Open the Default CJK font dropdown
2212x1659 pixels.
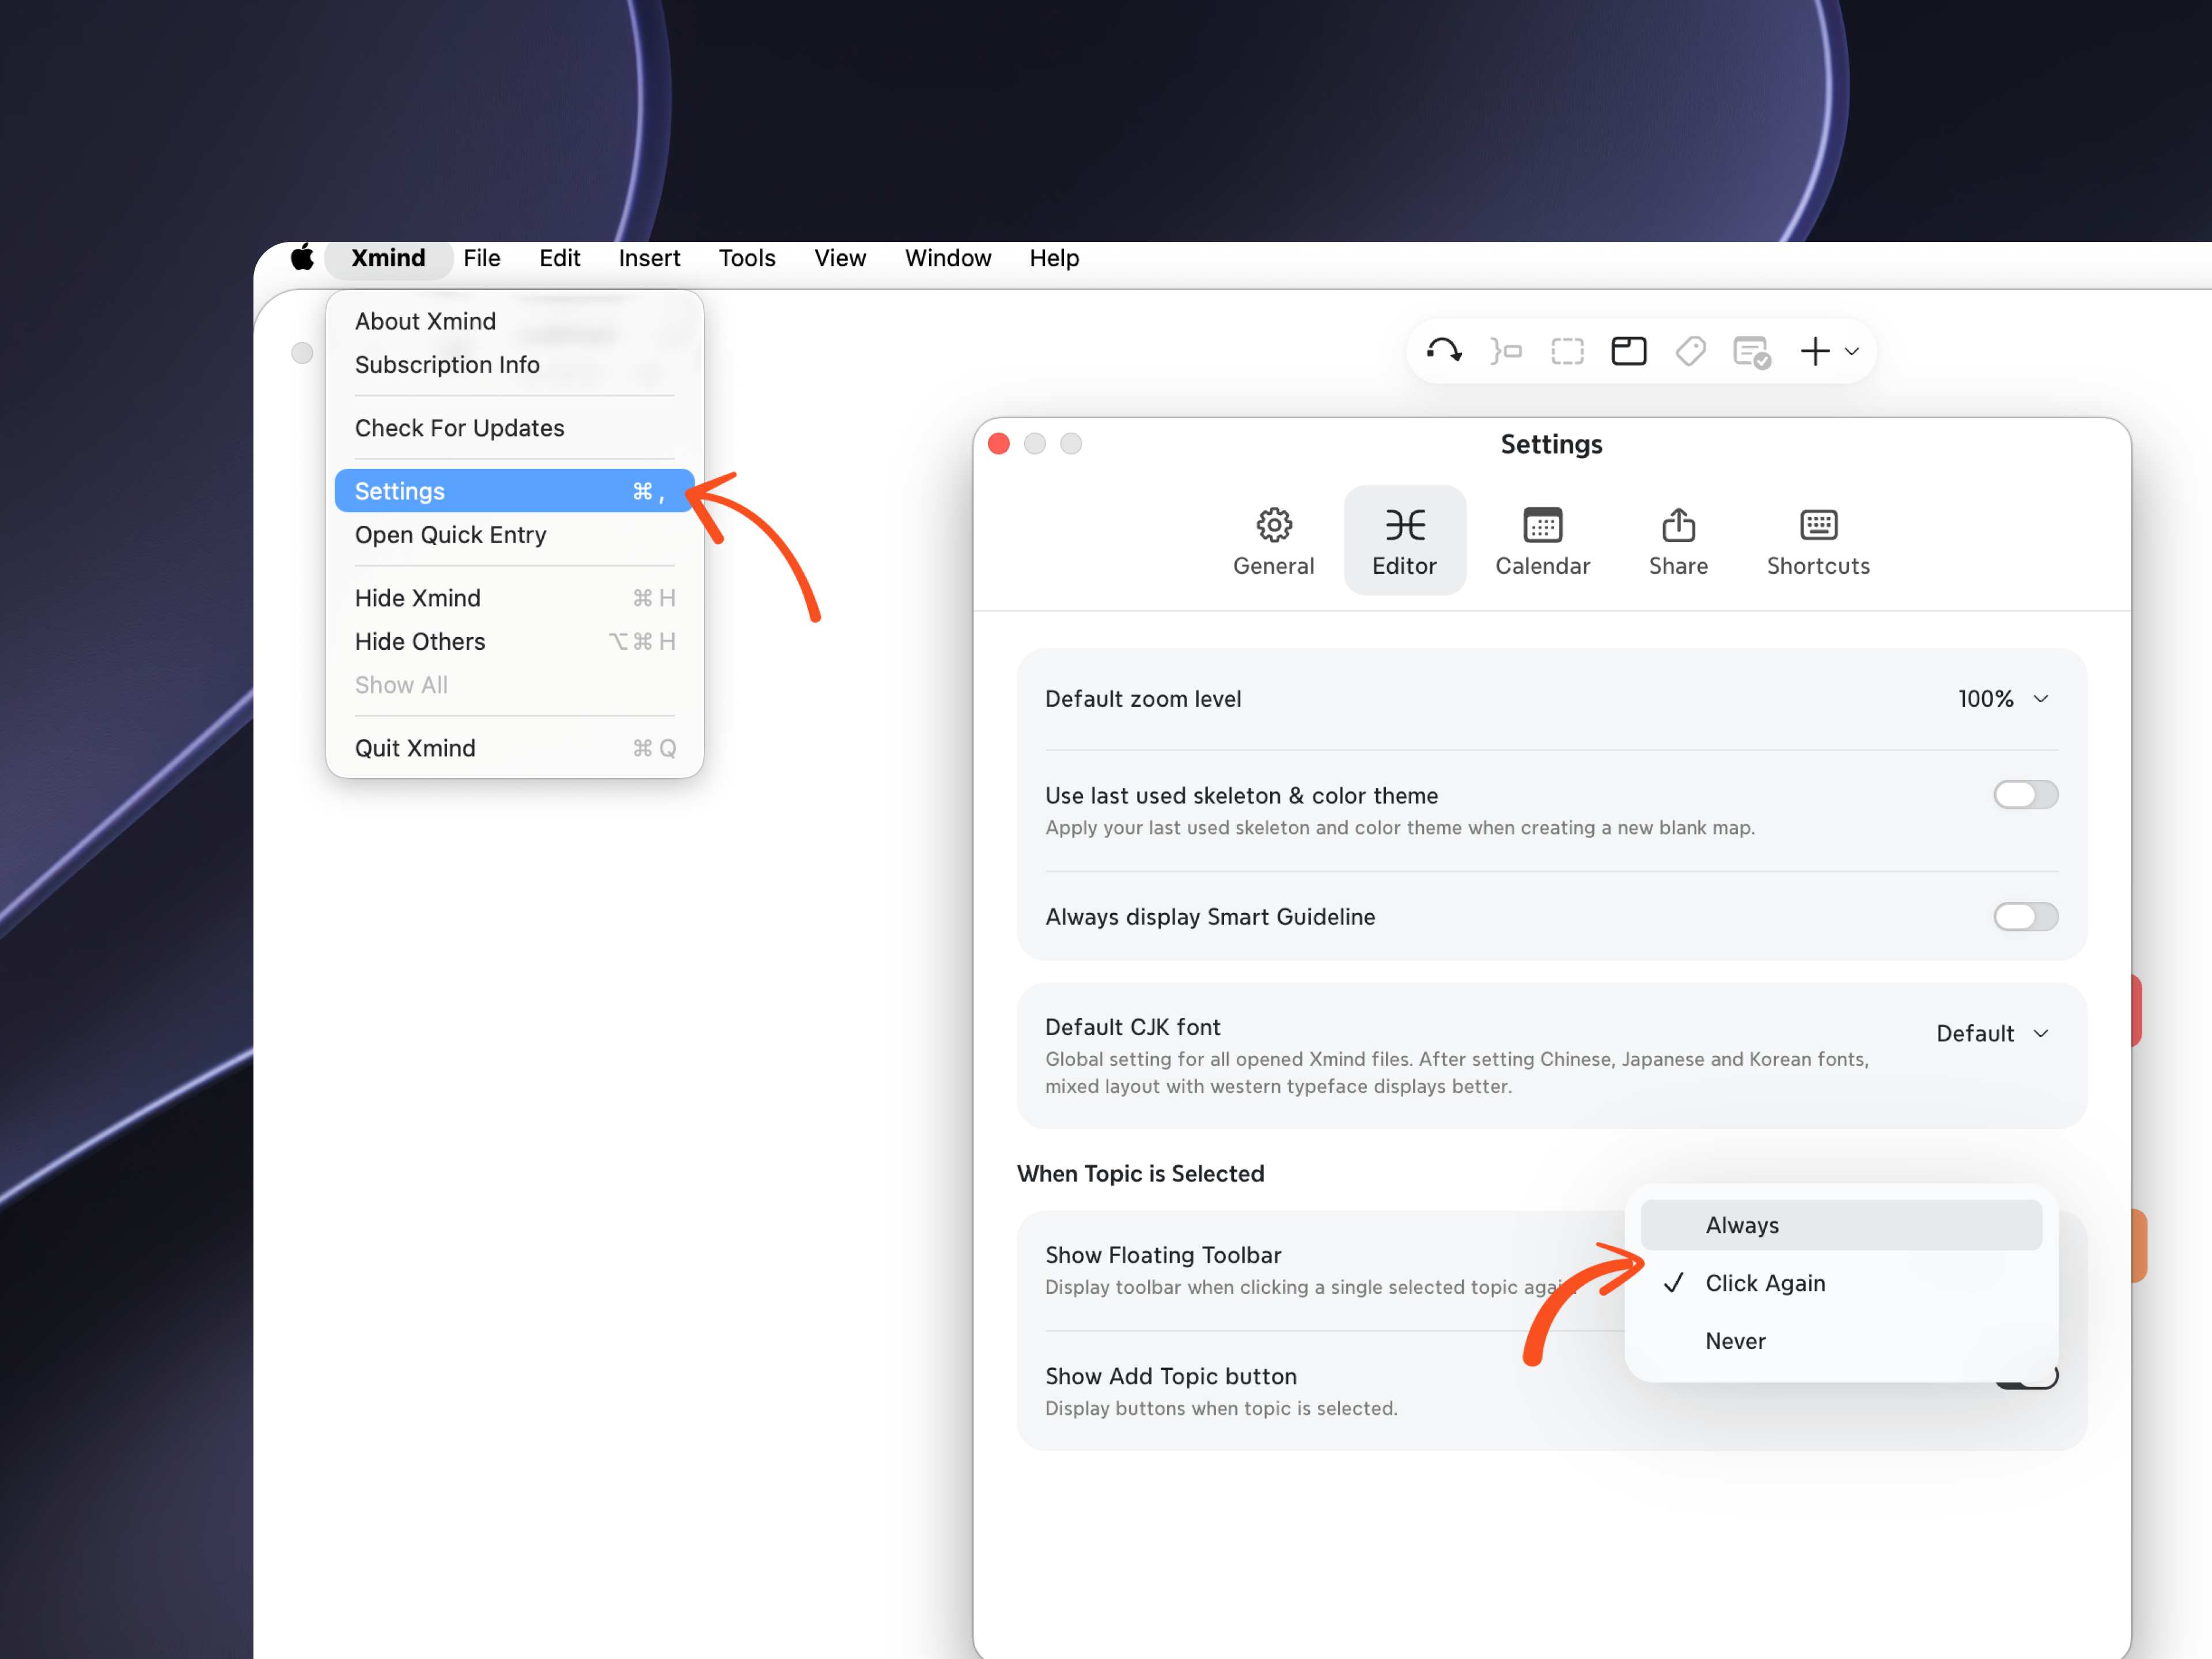pyautogui.click(x=1993, y=1033)
